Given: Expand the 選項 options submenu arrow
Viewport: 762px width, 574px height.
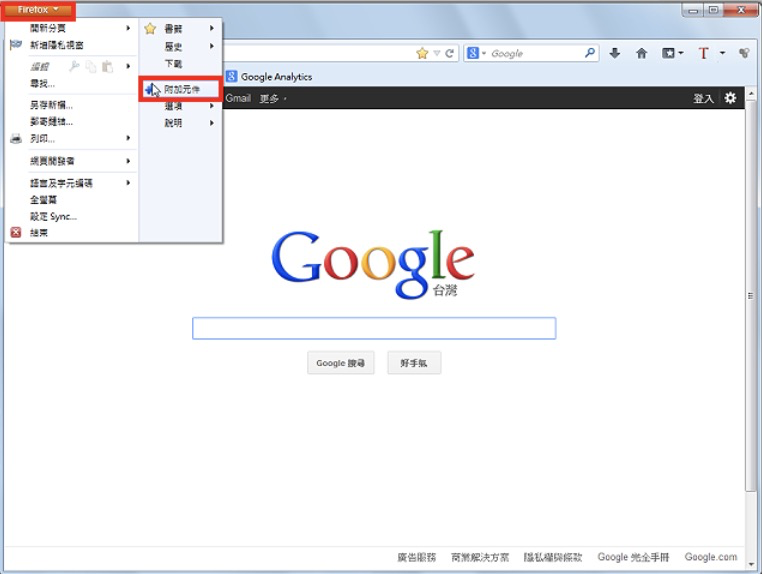Looking at the screenshot, I should coord(211,106).
